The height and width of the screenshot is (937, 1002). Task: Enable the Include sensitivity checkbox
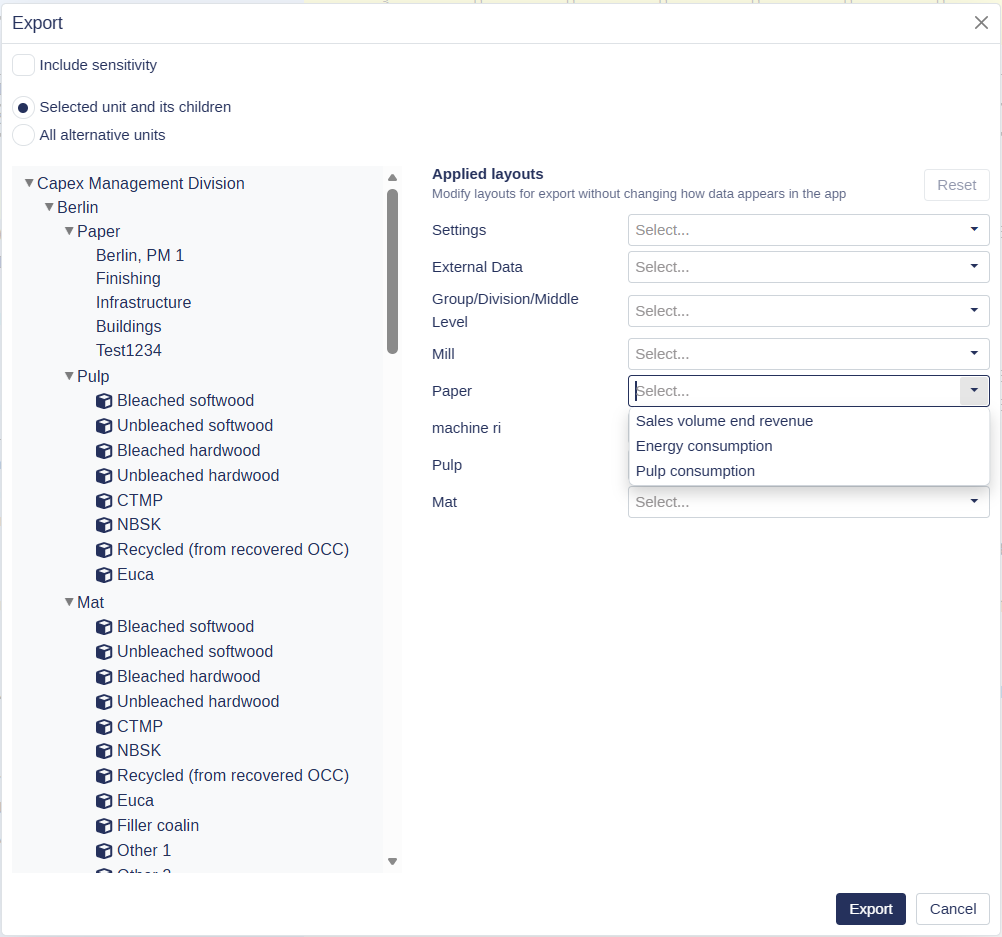click(x=23, y=65)
